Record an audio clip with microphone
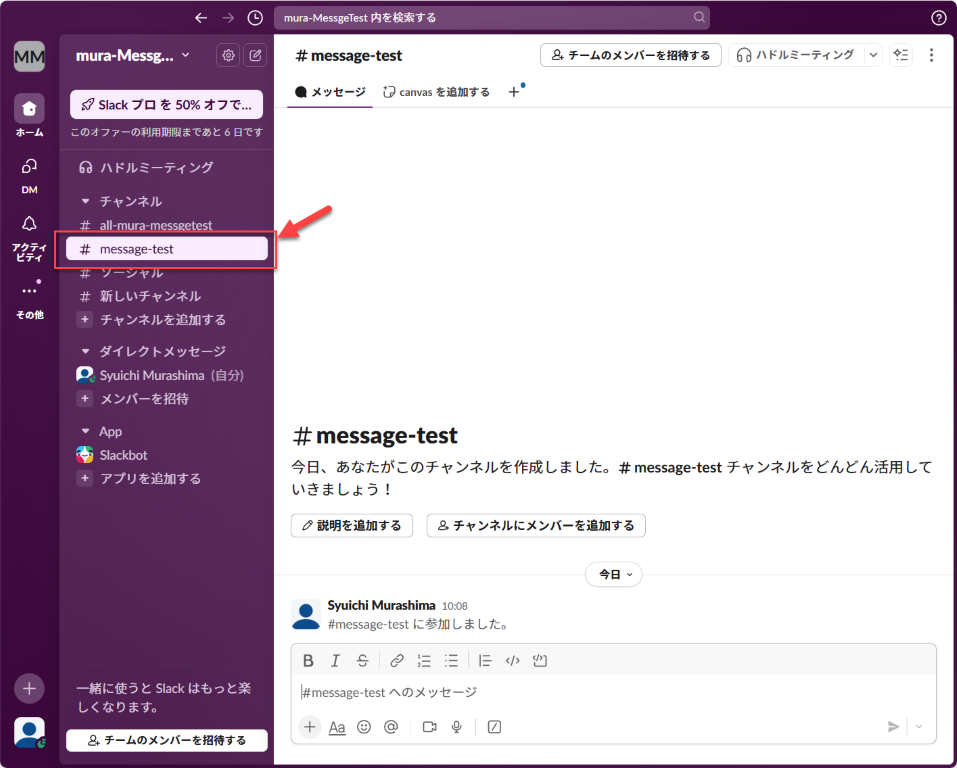Image resolution: width=957 pixels, height=768 pixels. [x=457, y=726]
